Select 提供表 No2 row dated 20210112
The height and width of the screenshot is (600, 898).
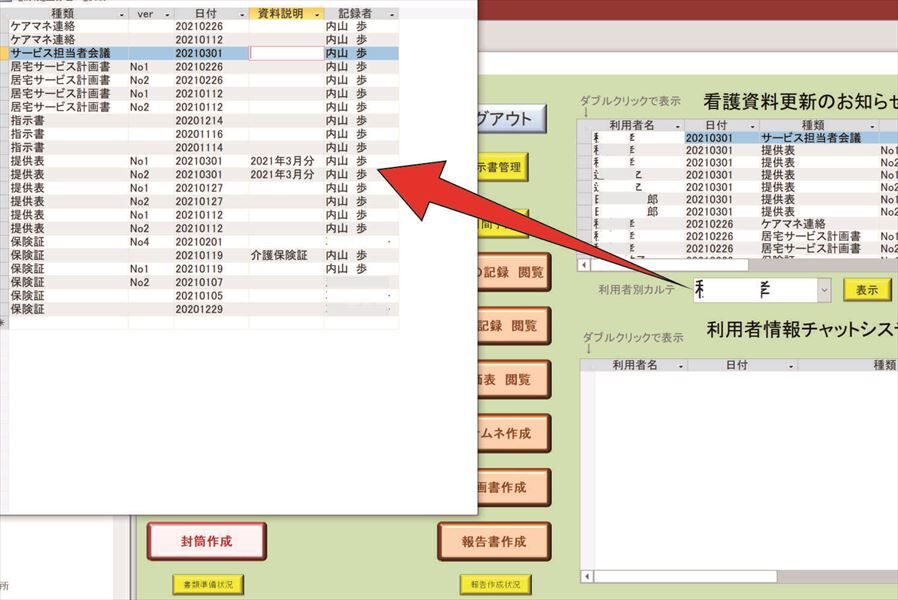click(x=204, y=228)
